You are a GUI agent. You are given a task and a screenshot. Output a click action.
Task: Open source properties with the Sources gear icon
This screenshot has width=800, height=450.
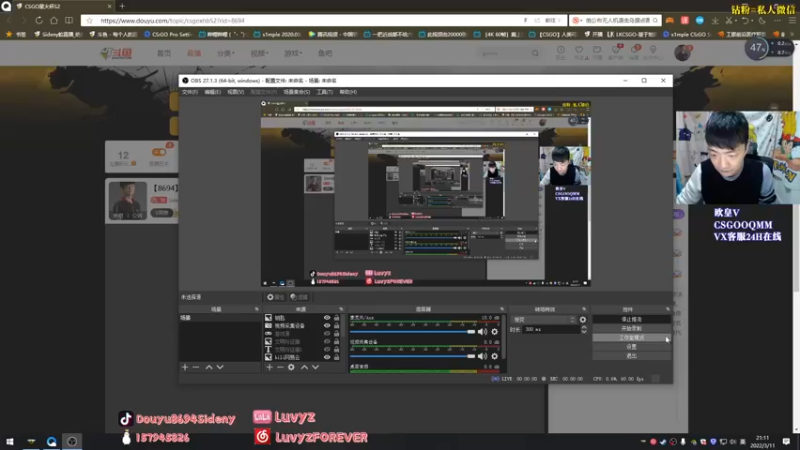pos(291,367)
